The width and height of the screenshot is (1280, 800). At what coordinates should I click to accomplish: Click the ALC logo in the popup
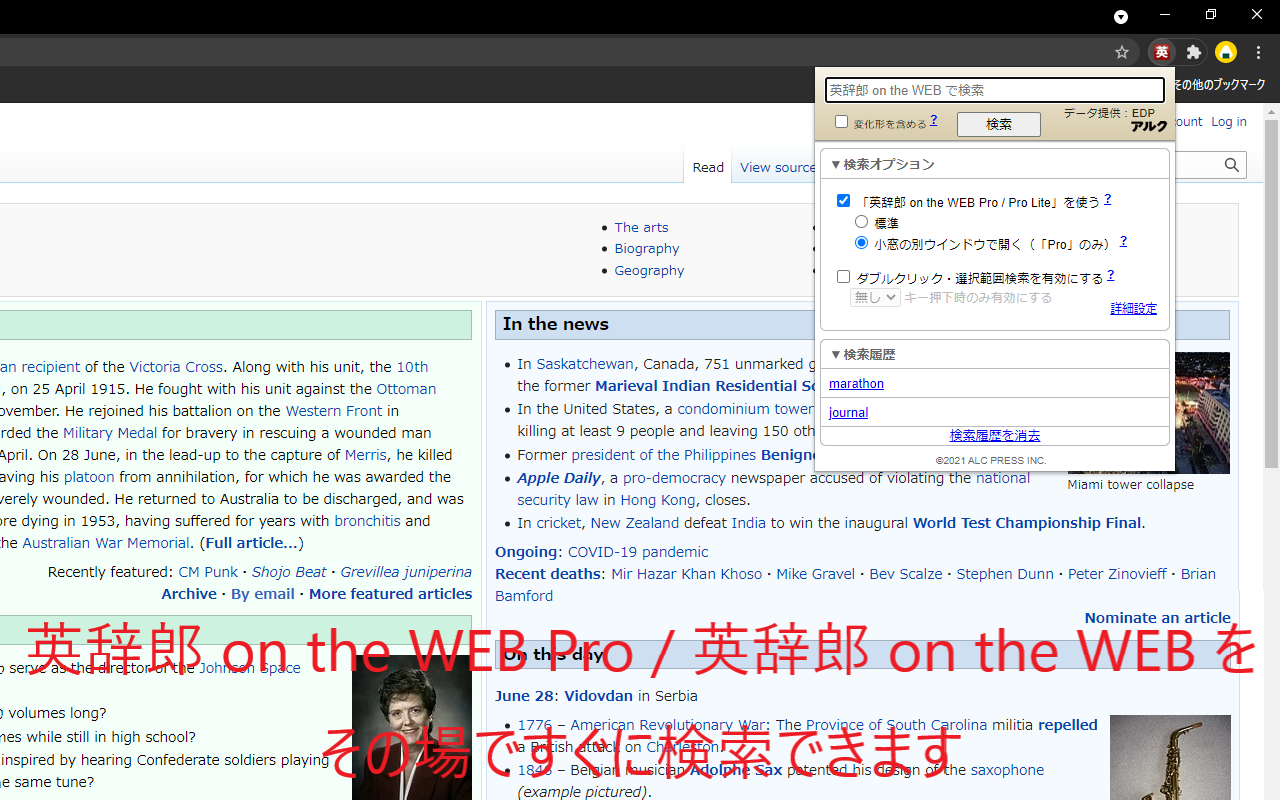pyautogui.click(x=1148, y=127)
